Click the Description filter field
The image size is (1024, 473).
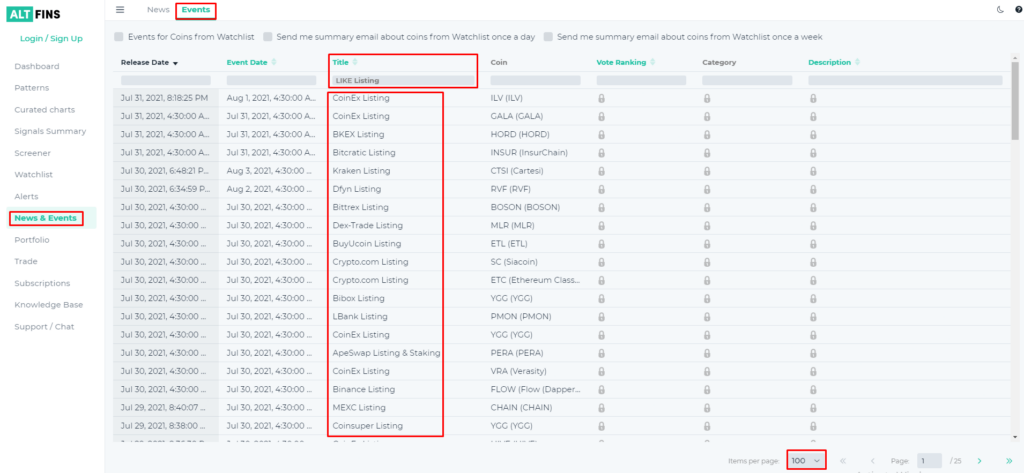[x=905, y=80]
